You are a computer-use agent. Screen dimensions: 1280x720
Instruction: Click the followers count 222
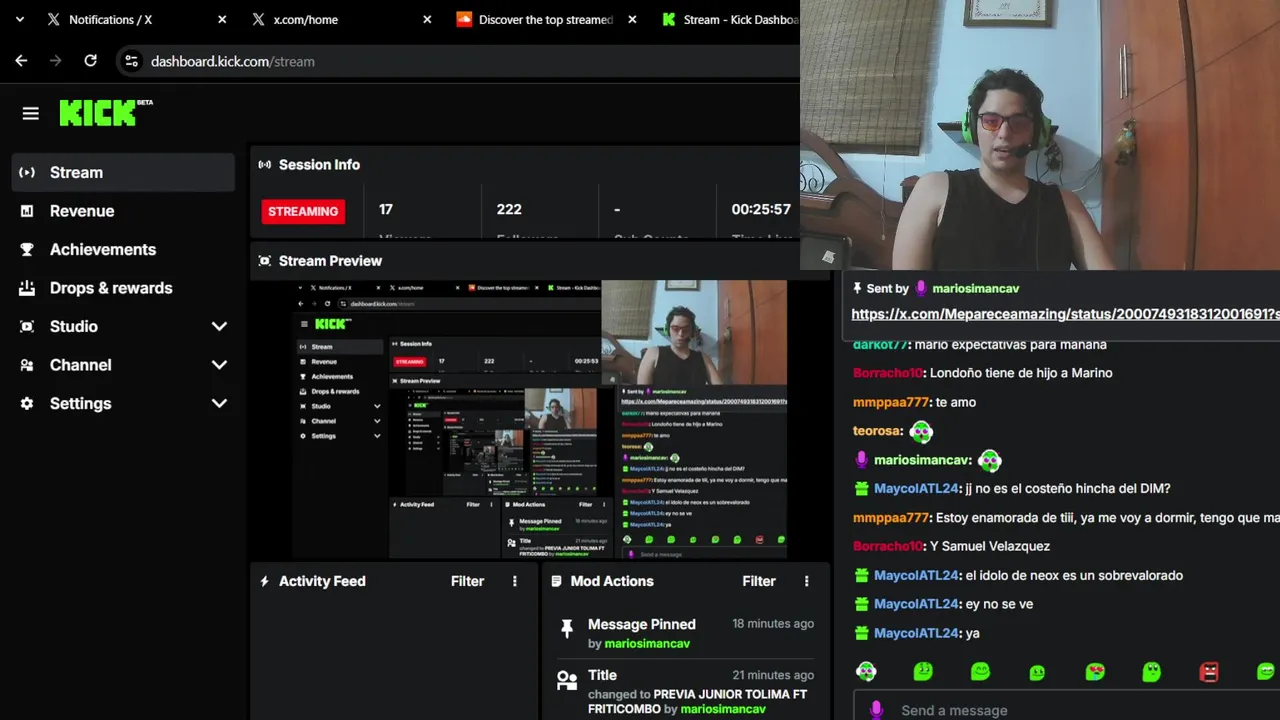coord(509,209)
